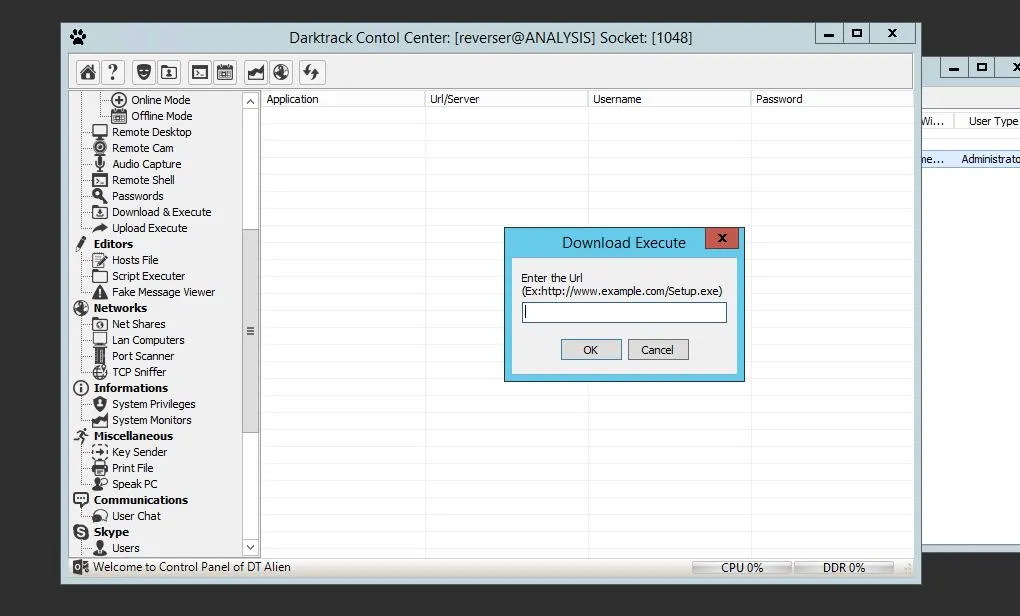Open Script Executer

click(x=148, y=276)
